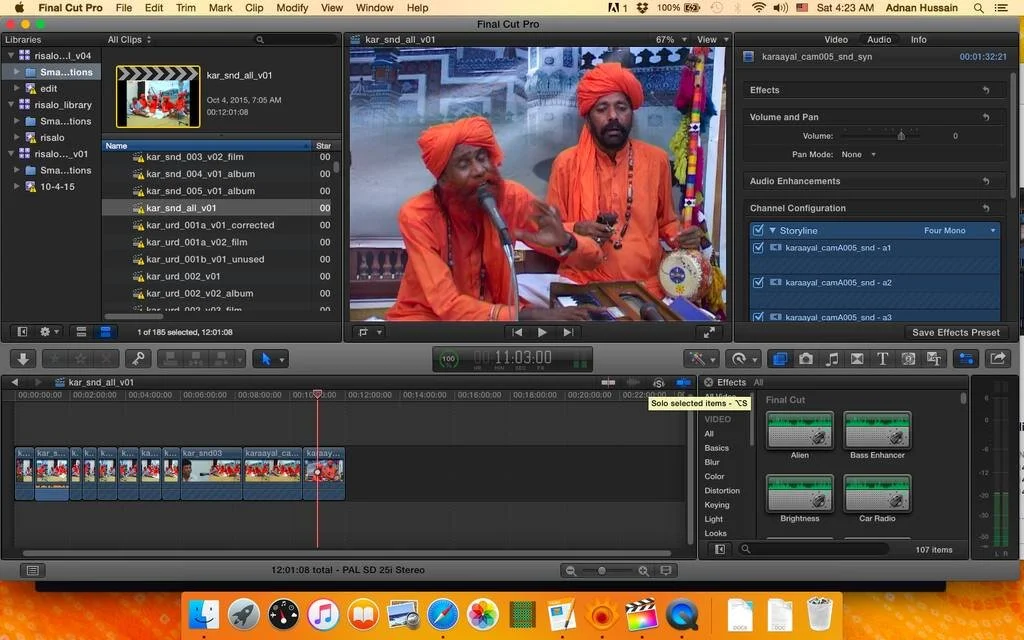Select the Distortion effects category
The width and height of the screenshot is (1024, 640).
point(722,490)
